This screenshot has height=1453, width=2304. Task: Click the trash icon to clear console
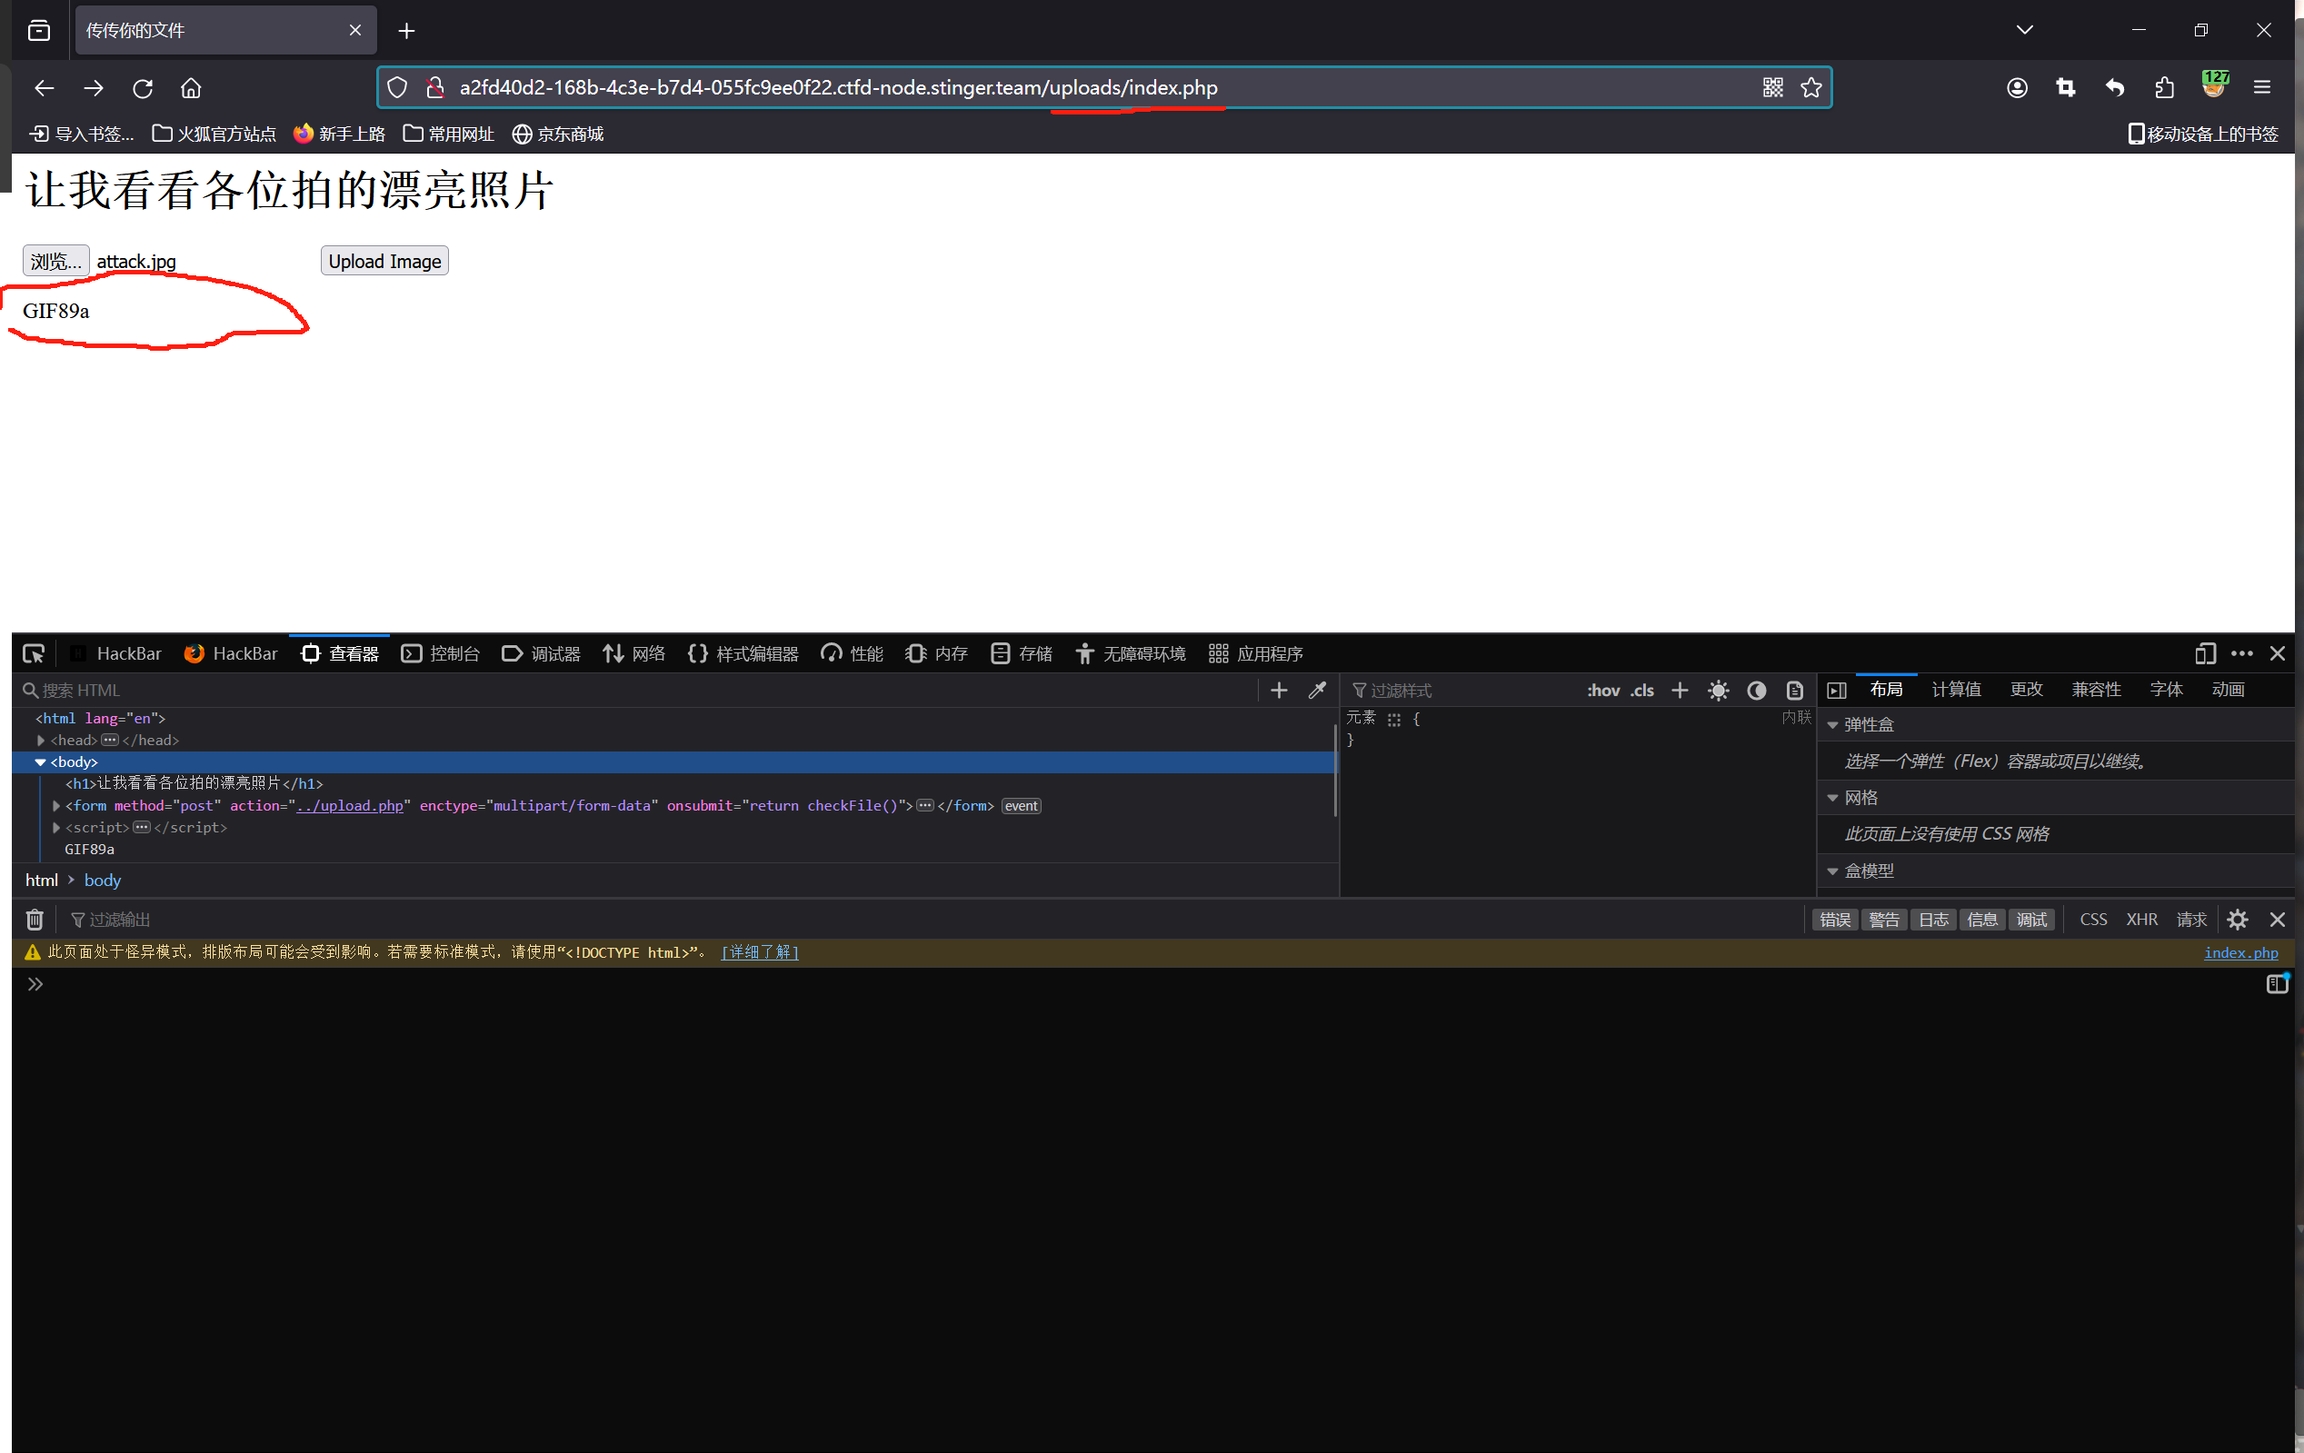pyautogui.click(x=35, y=919)
